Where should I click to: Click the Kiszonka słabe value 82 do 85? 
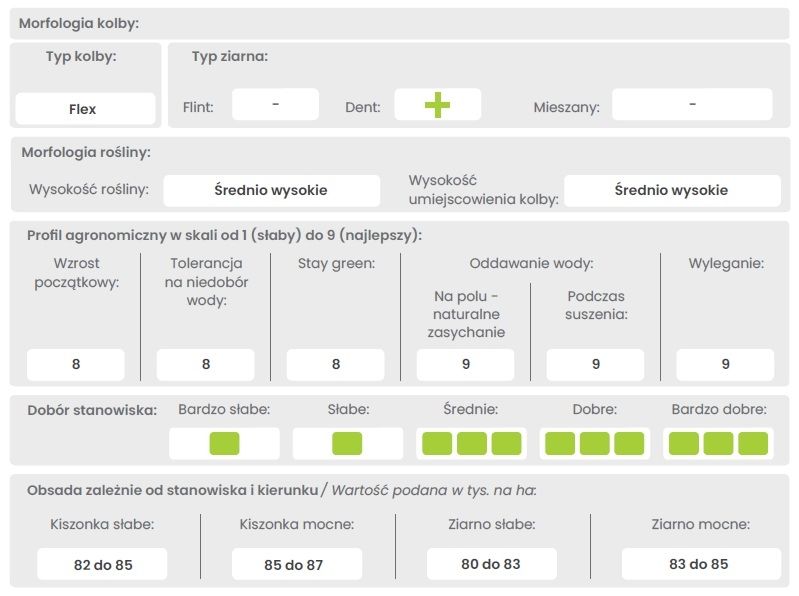point(103,565)
